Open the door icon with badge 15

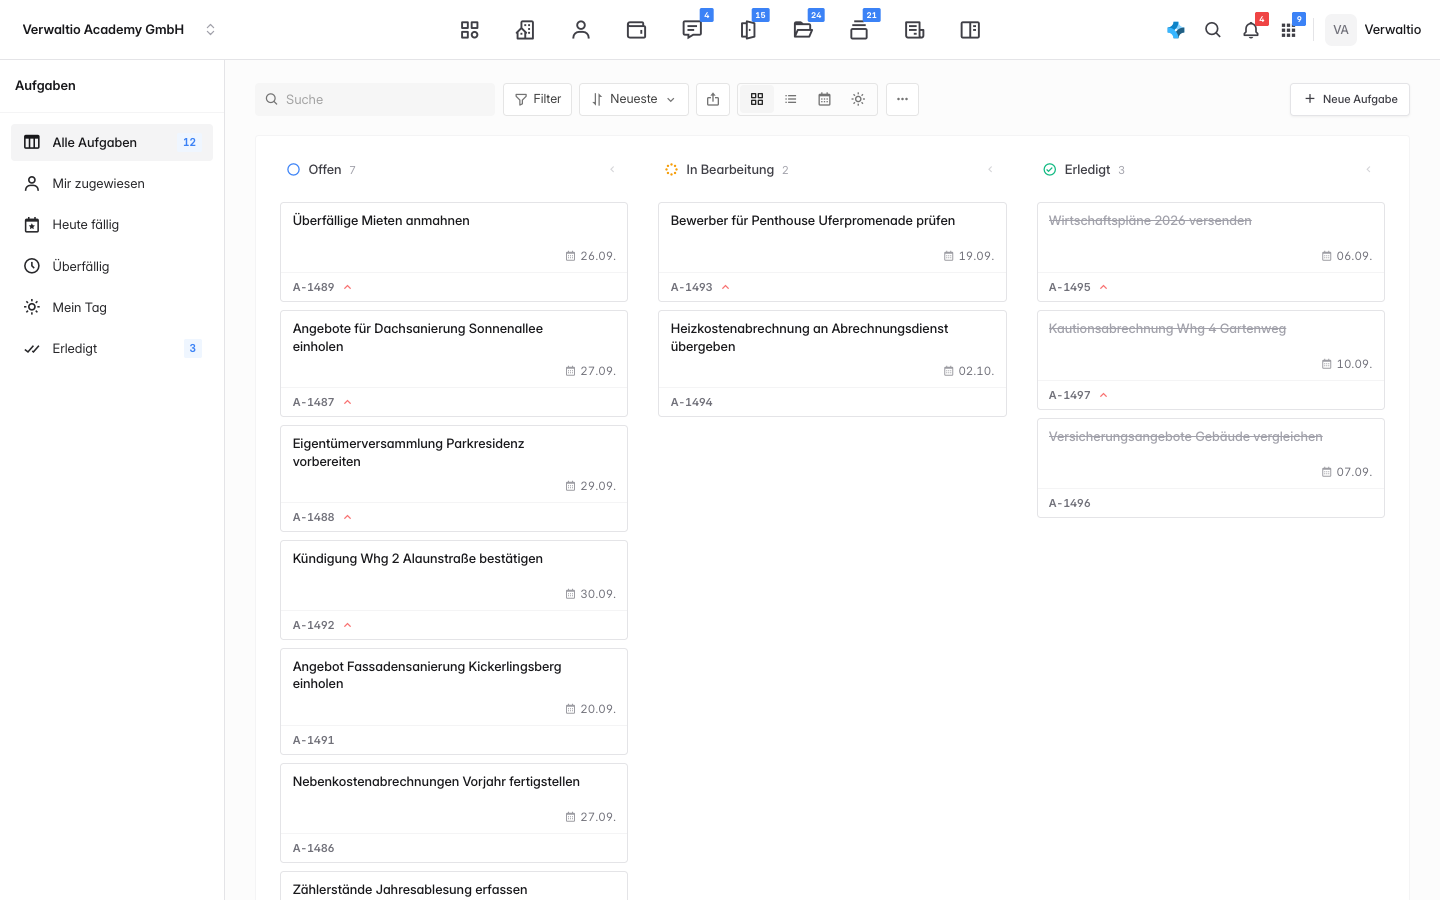click(x=748, y=30)
